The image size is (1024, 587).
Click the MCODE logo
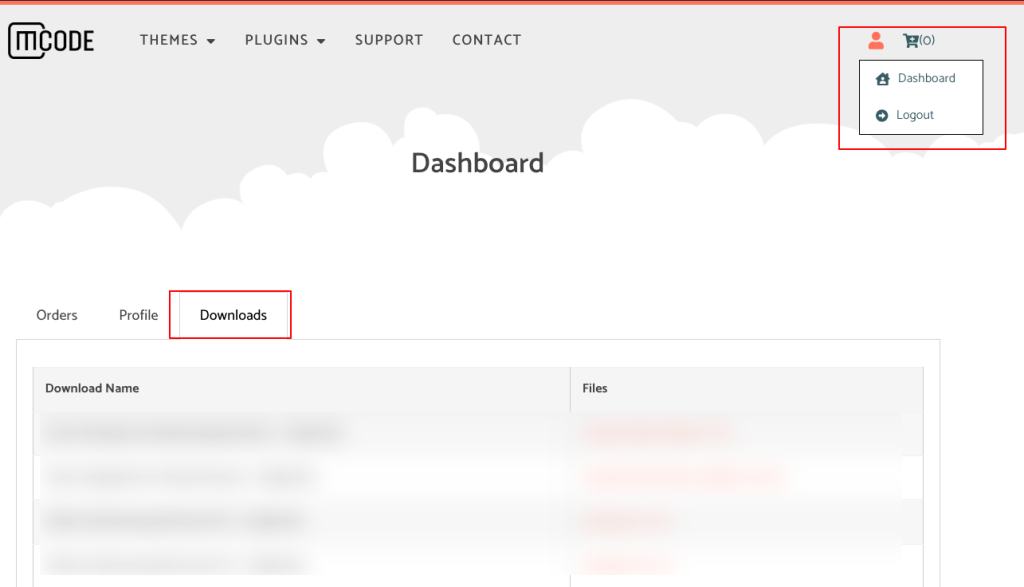pyautogui.click(x=51, y=40)
